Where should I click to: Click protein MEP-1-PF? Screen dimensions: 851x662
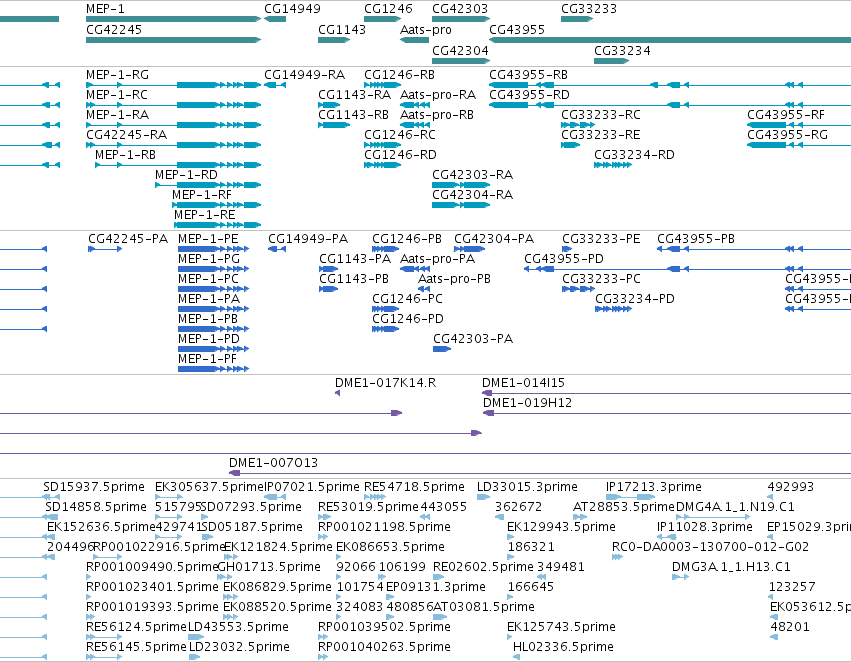213,369
